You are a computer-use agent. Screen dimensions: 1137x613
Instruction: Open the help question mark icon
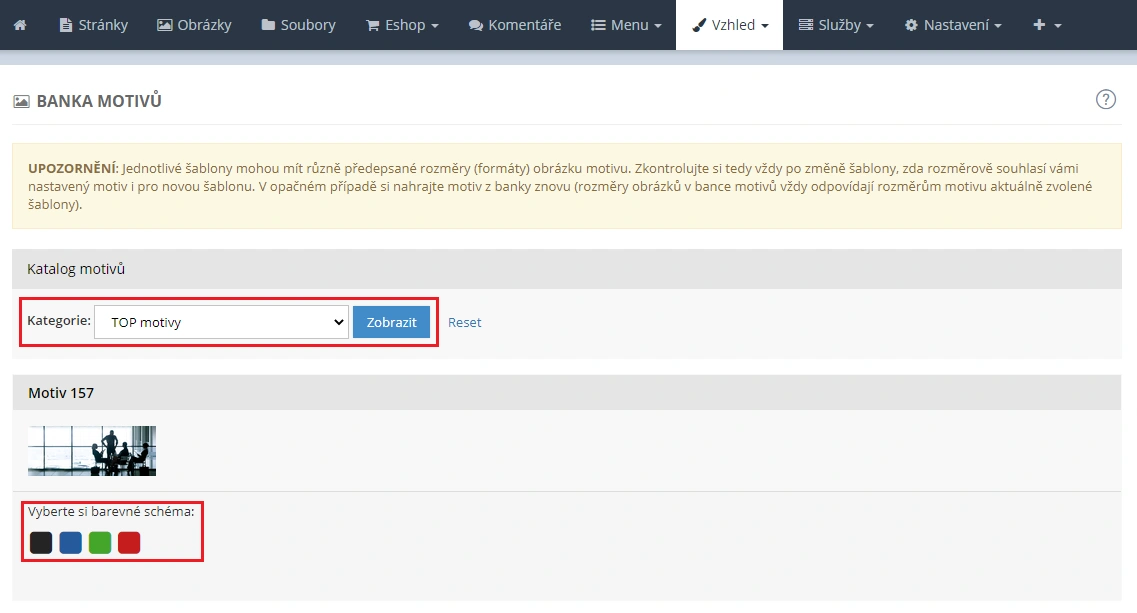(1105, 99)
